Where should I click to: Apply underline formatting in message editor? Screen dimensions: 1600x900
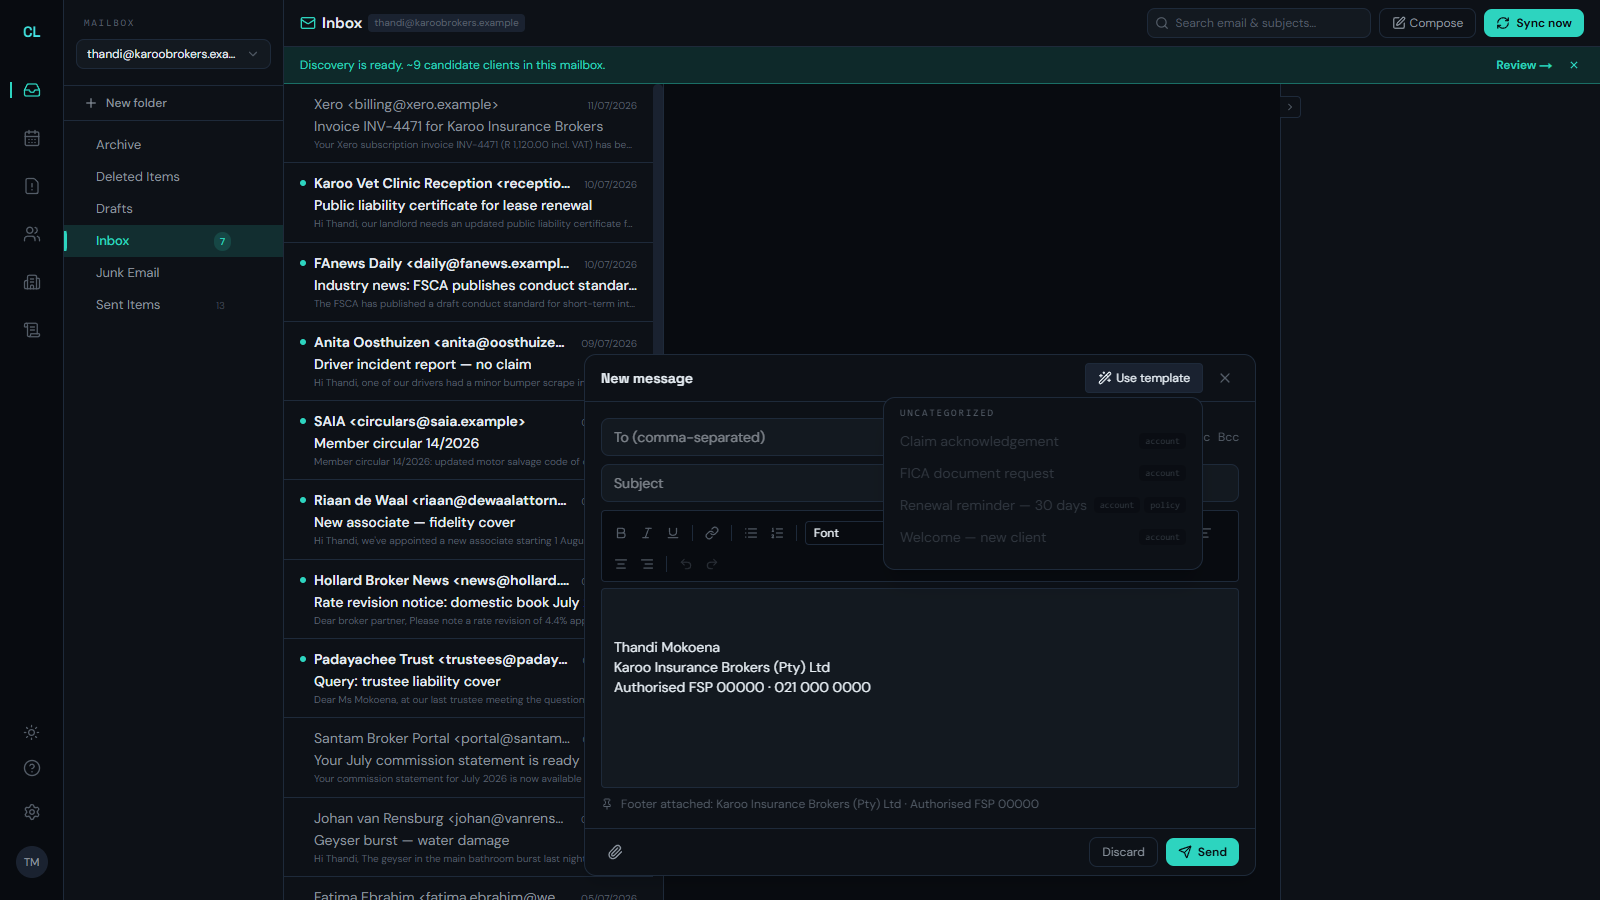point(673,533)
